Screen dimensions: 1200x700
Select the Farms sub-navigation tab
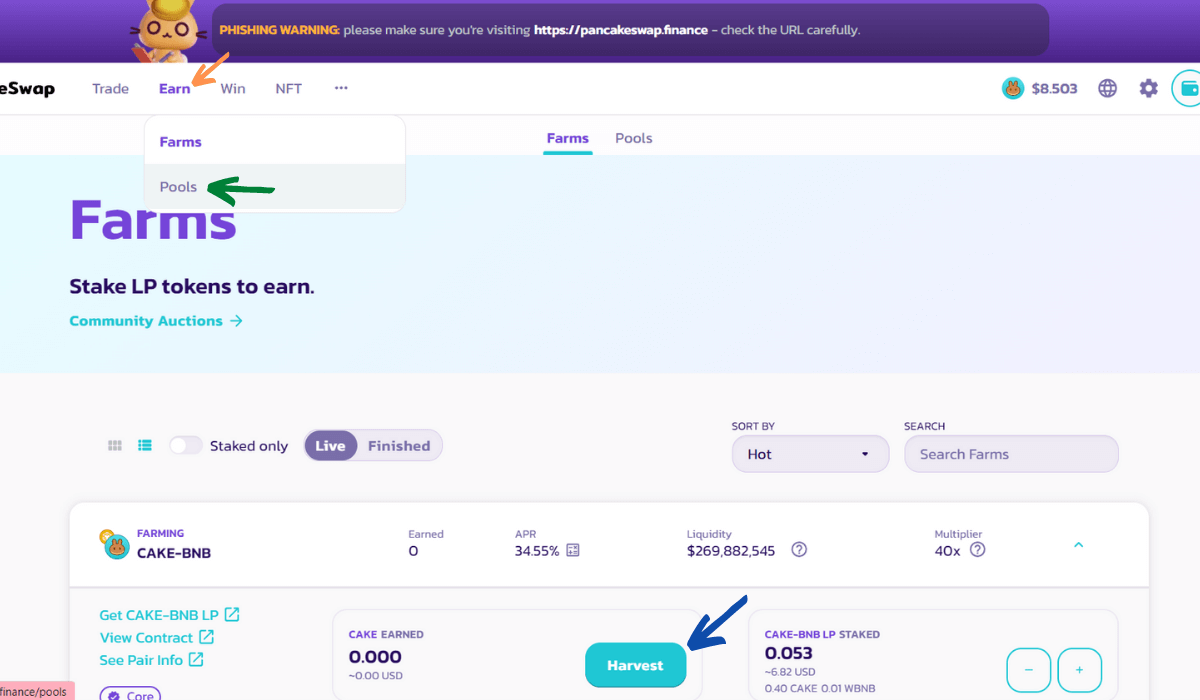(568, 138)
